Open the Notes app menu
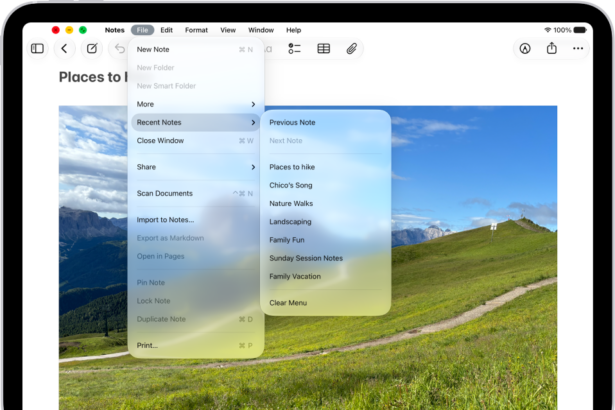 [115, 30]
